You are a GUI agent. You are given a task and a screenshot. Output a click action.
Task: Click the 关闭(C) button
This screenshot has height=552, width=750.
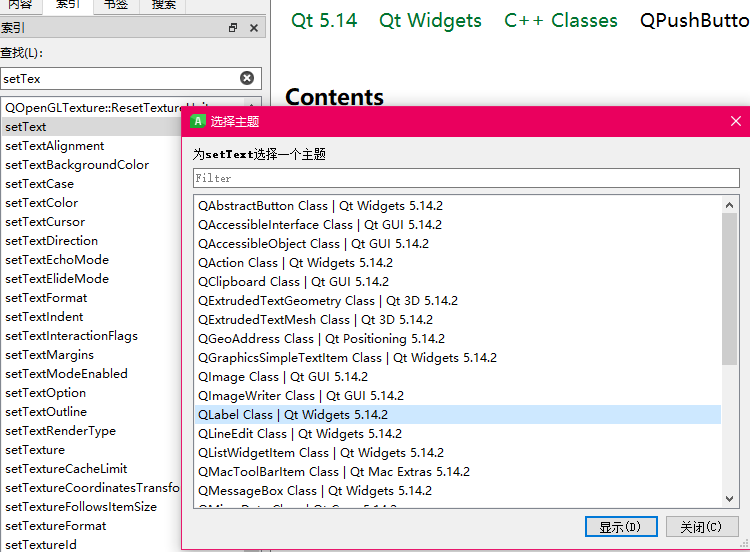pyautogui.click(x=701, y=527)
